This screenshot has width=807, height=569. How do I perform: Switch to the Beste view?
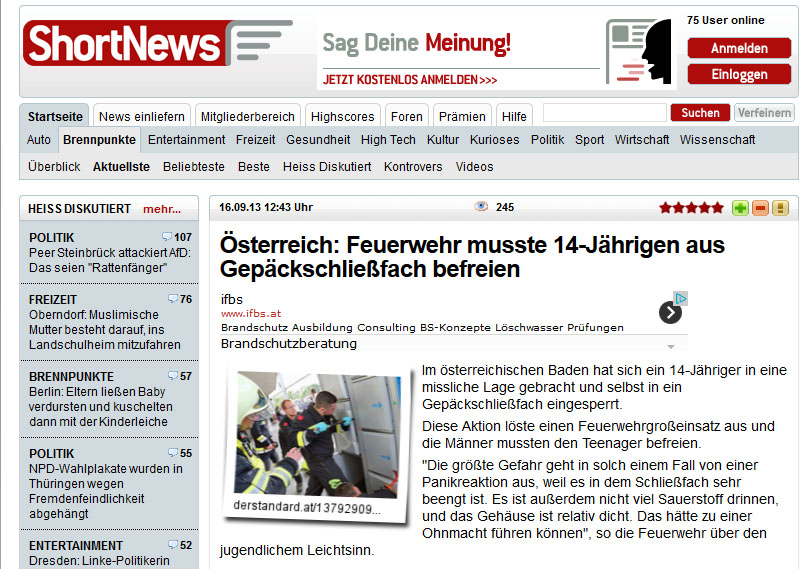pos(254,167)
